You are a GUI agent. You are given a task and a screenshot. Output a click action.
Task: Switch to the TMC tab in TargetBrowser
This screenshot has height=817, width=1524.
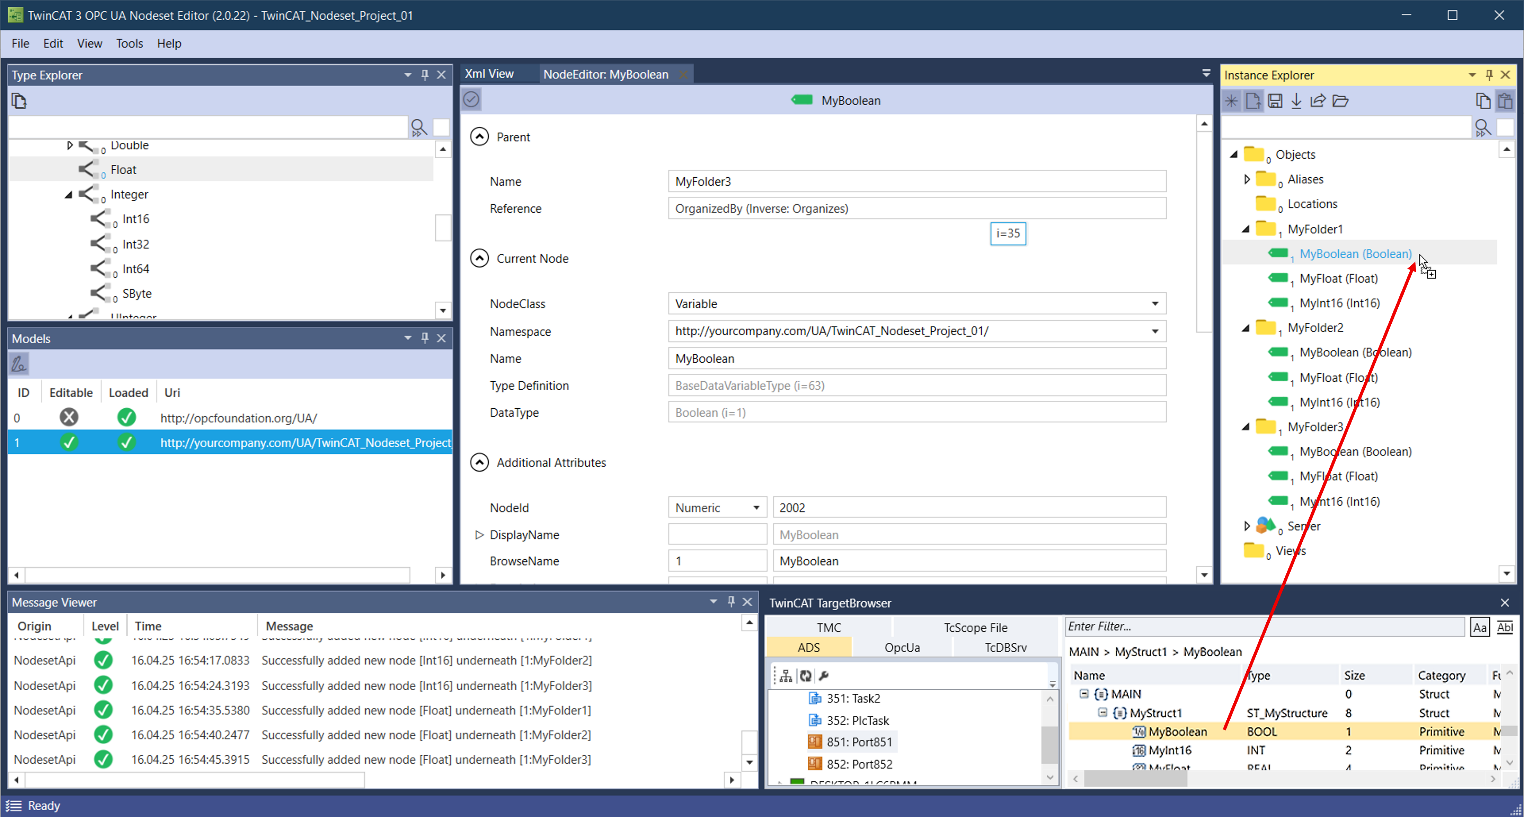pyautogui.click(x=829, y=627)
